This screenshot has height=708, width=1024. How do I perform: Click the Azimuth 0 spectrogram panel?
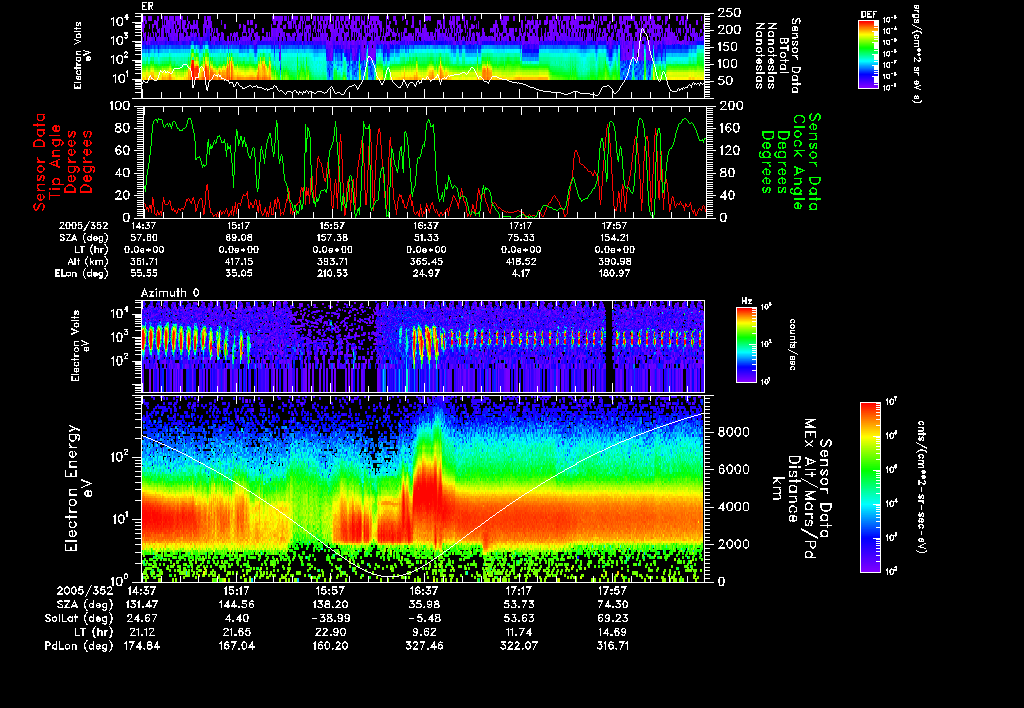coord(423,346)
